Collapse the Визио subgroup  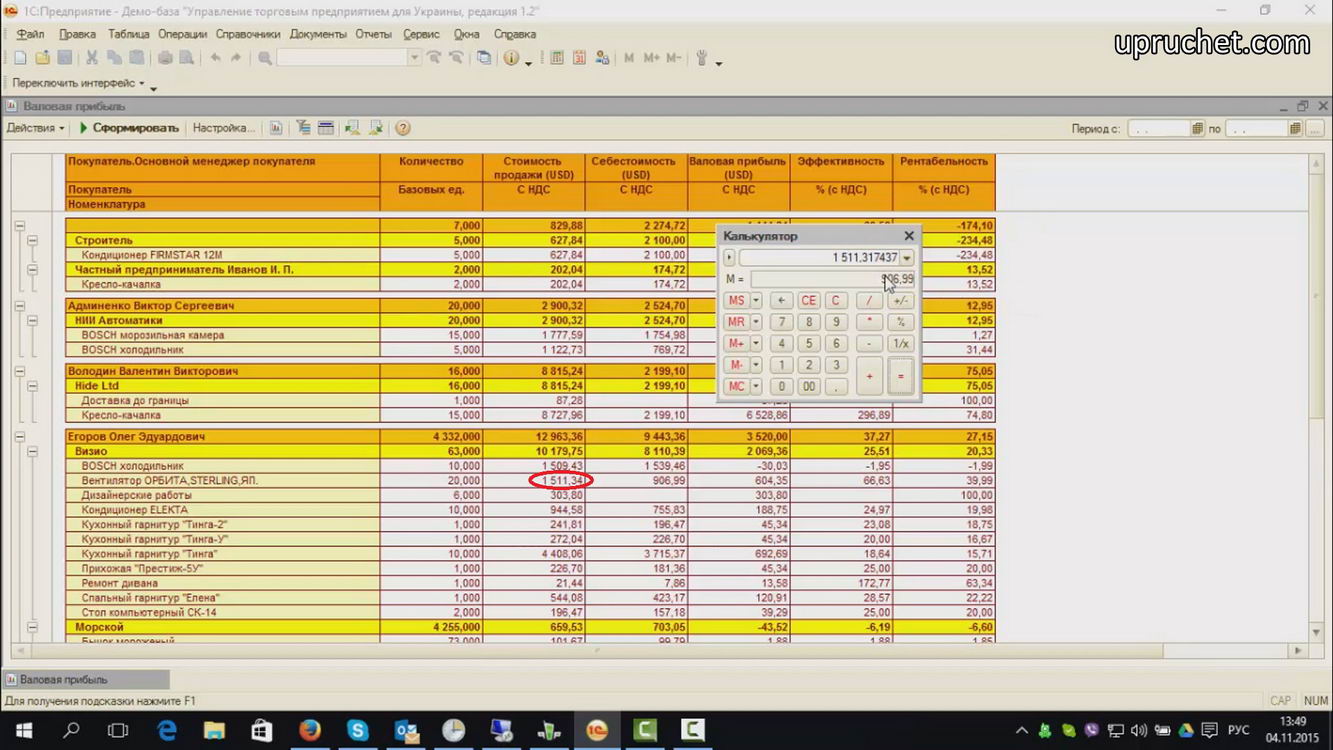pos(32,452)
